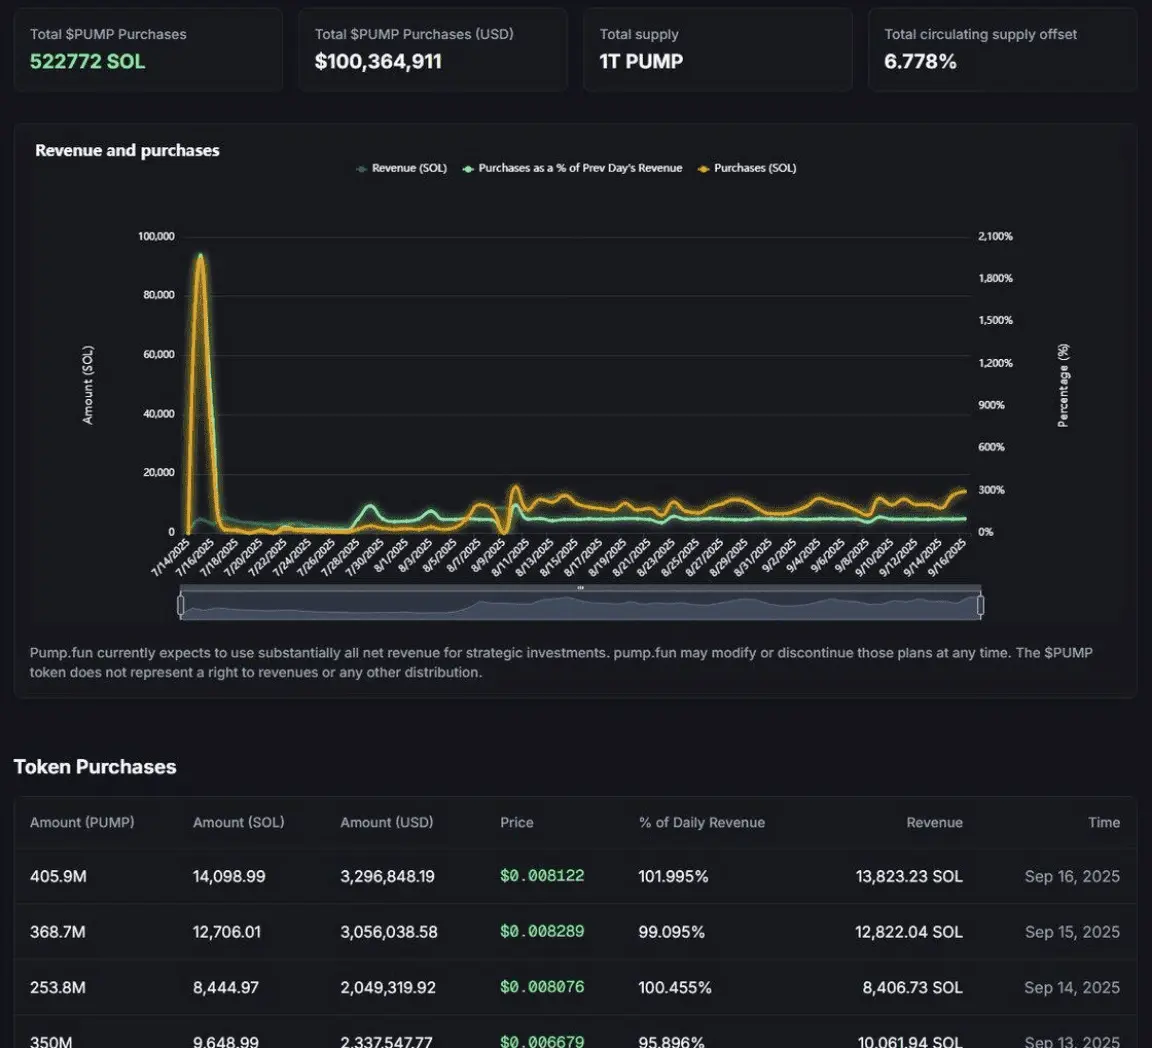Image resolution: width=1152 pixels, height=1048 pixels.
Task: Click the Token Purchases heading
Action: tap(95, 767)
